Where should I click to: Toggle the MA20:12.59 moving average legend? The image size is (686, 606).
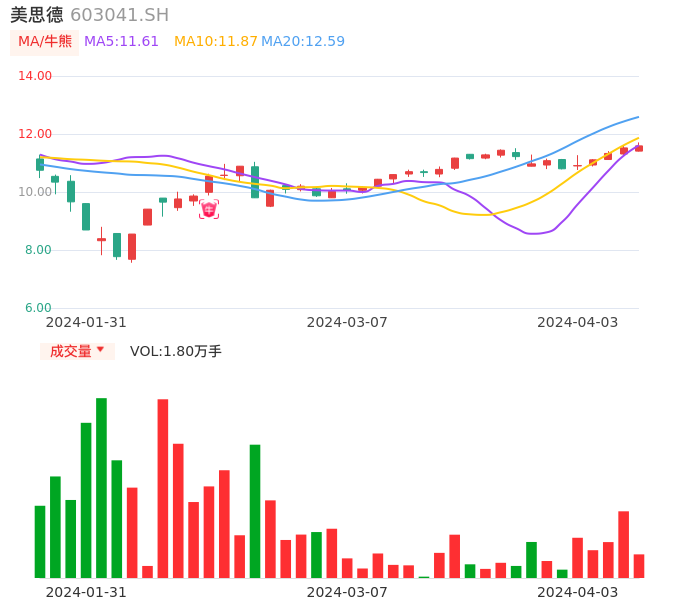pos(303,42)
